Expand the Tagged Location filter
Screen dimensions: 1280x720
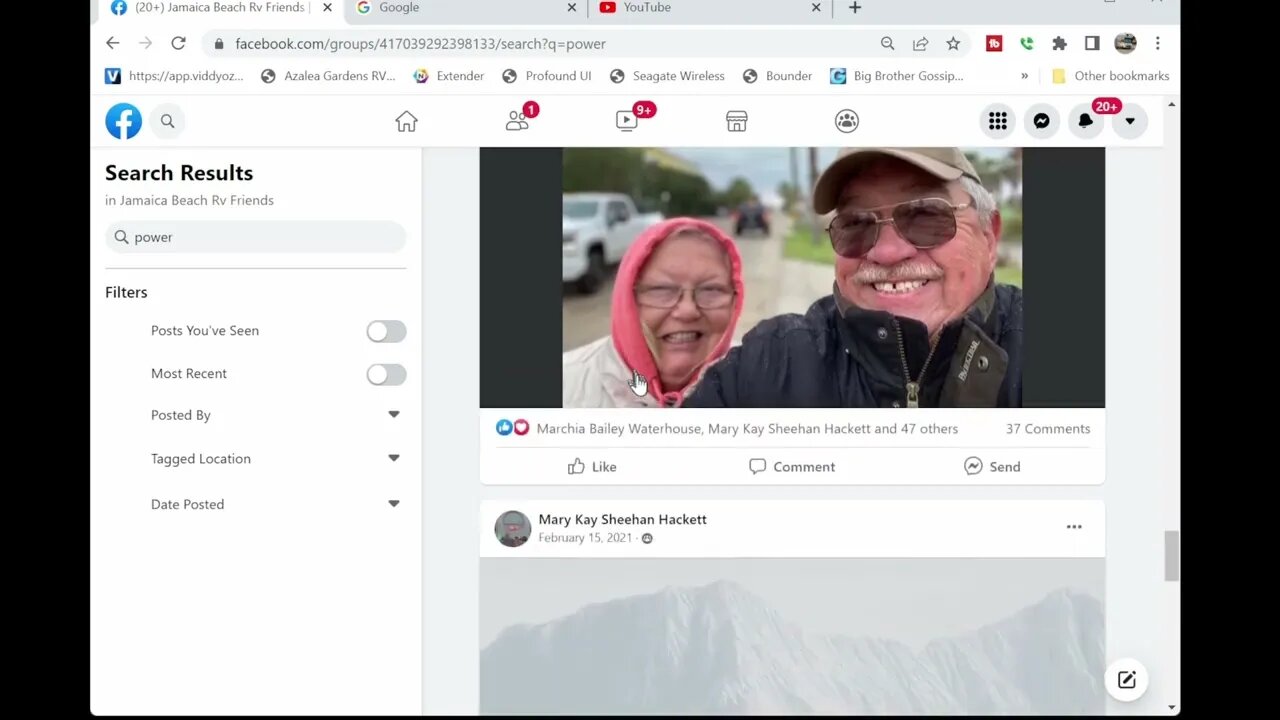(393, 458)
